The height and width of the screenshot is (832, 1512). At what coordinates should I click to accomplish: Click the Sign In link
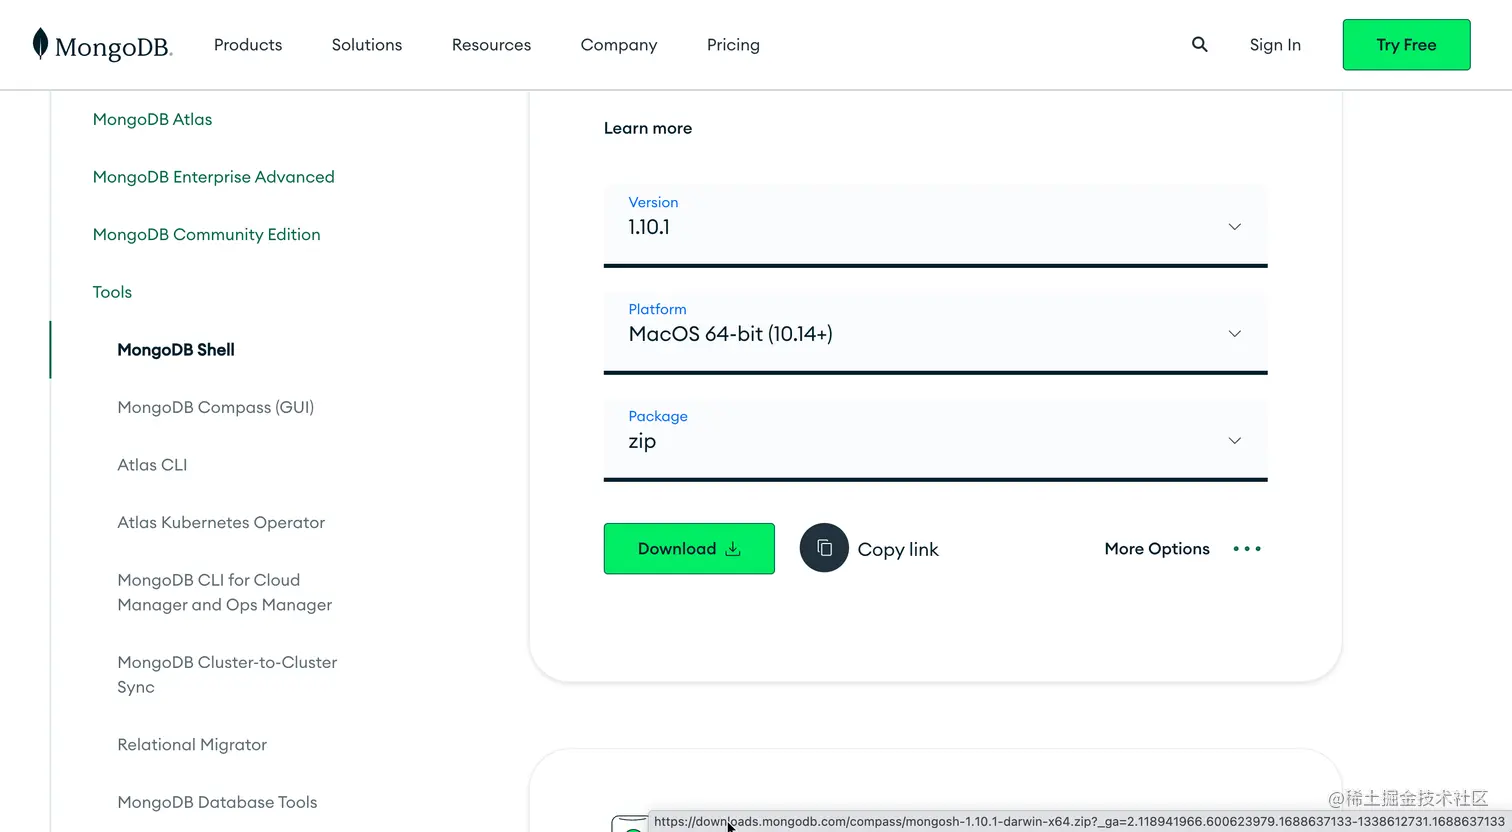click(x=1275, y=45)
